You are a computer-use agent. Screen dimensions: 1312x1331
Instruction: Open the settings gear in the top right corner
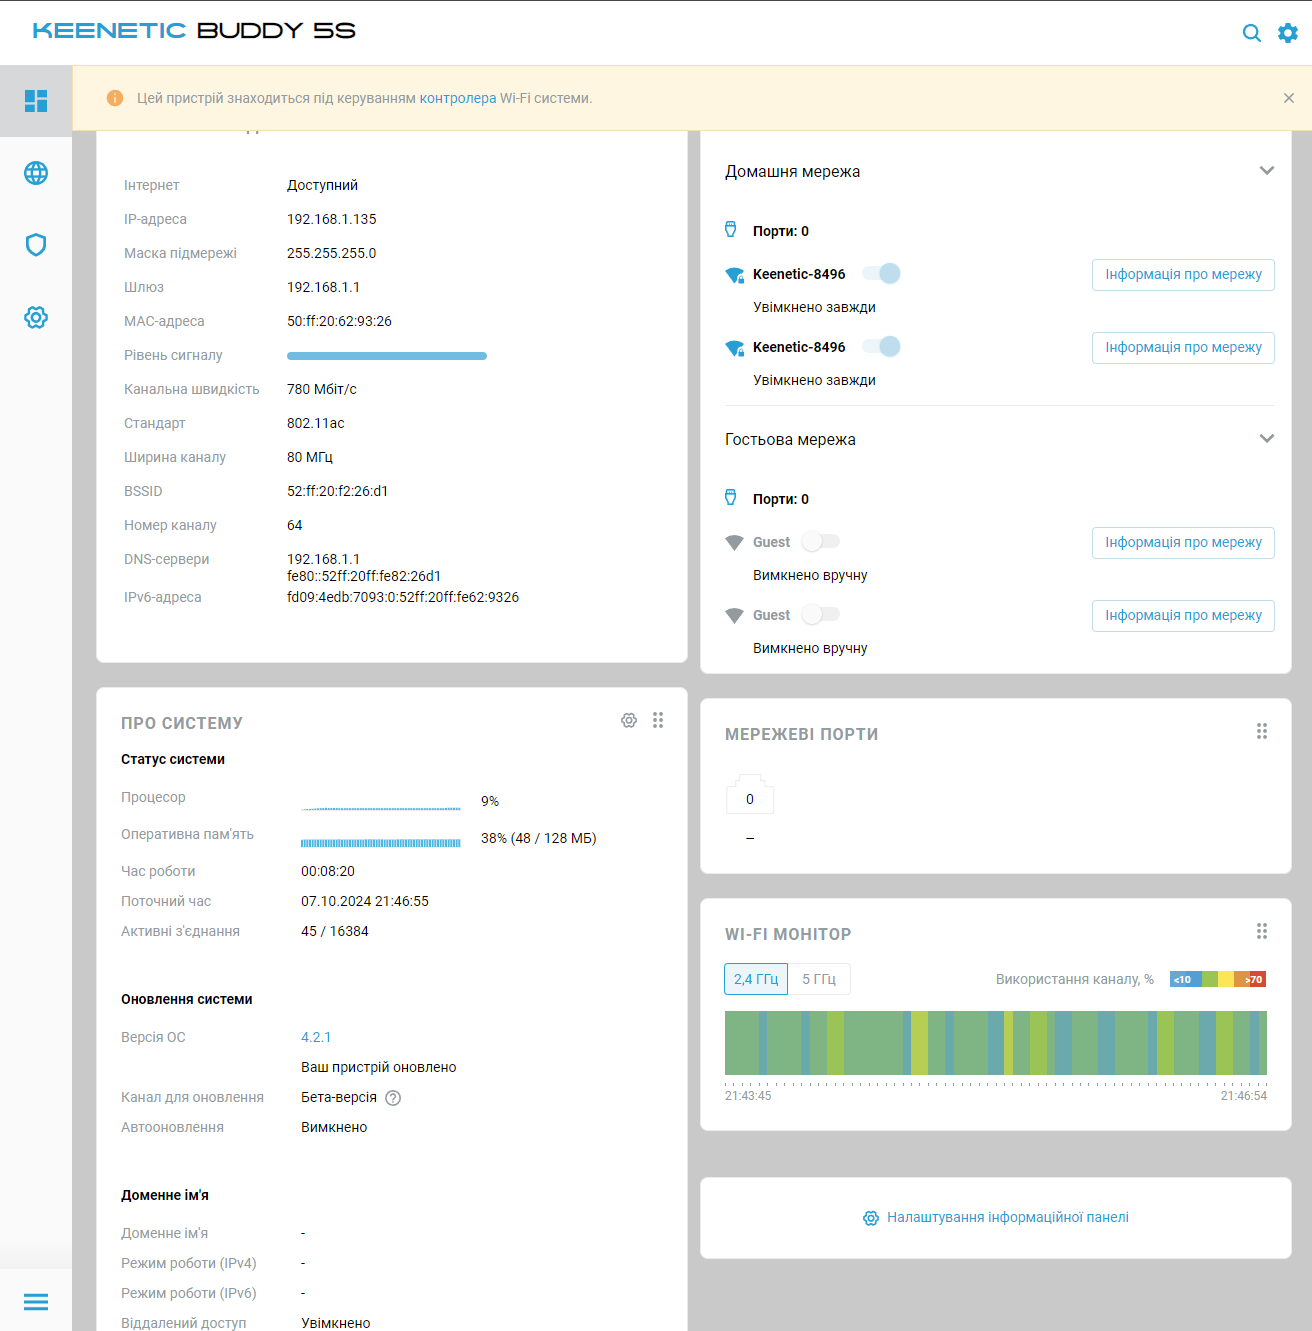[1288, 32]
